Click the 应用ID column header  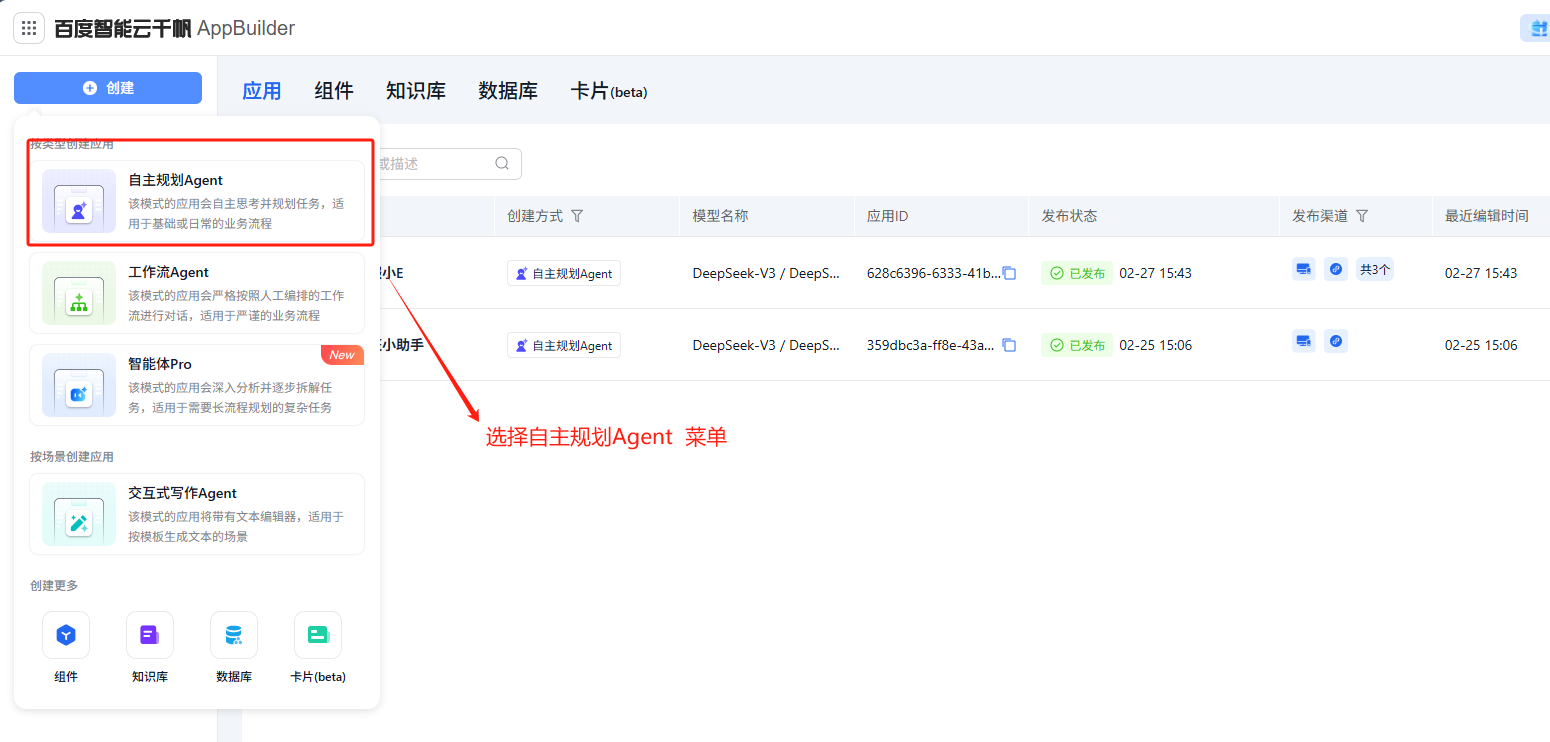pos(887,216)
